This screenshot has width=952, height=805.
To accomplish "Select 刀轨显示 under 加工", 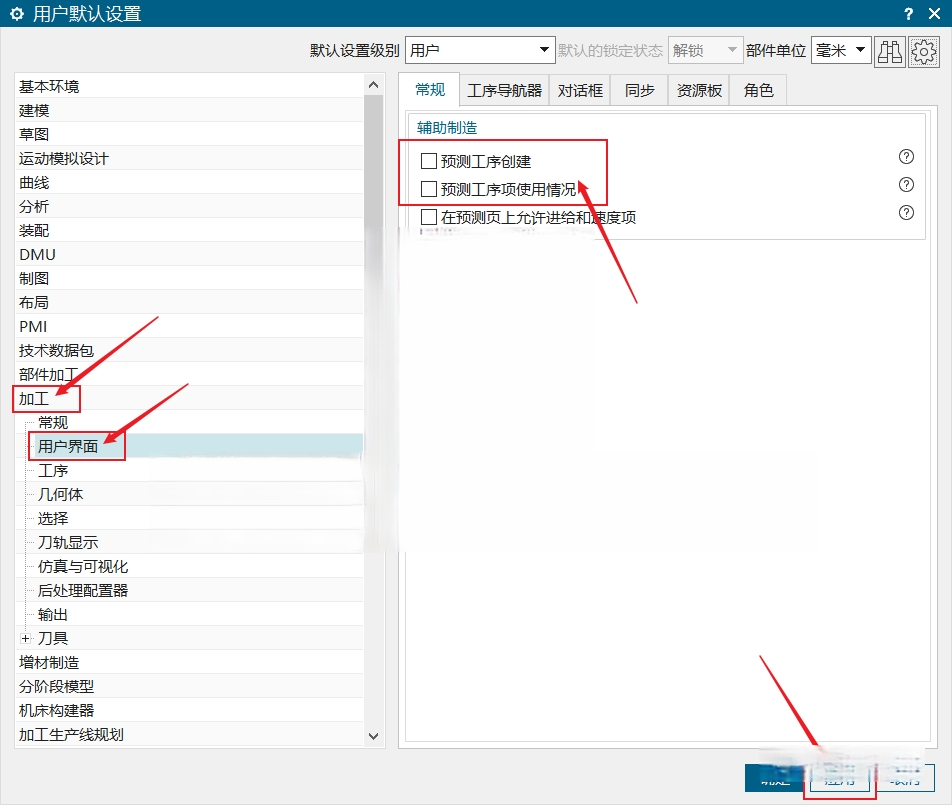I will 67,542.
